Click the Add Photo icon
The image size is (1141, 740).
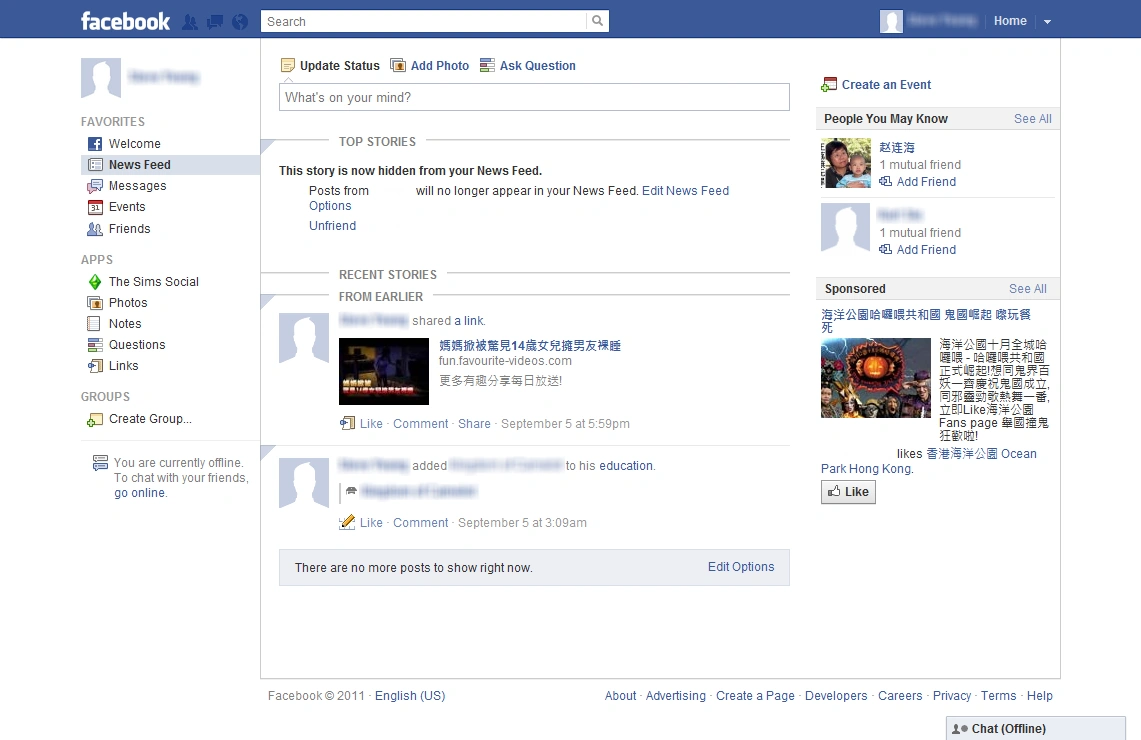click(398, 65)
